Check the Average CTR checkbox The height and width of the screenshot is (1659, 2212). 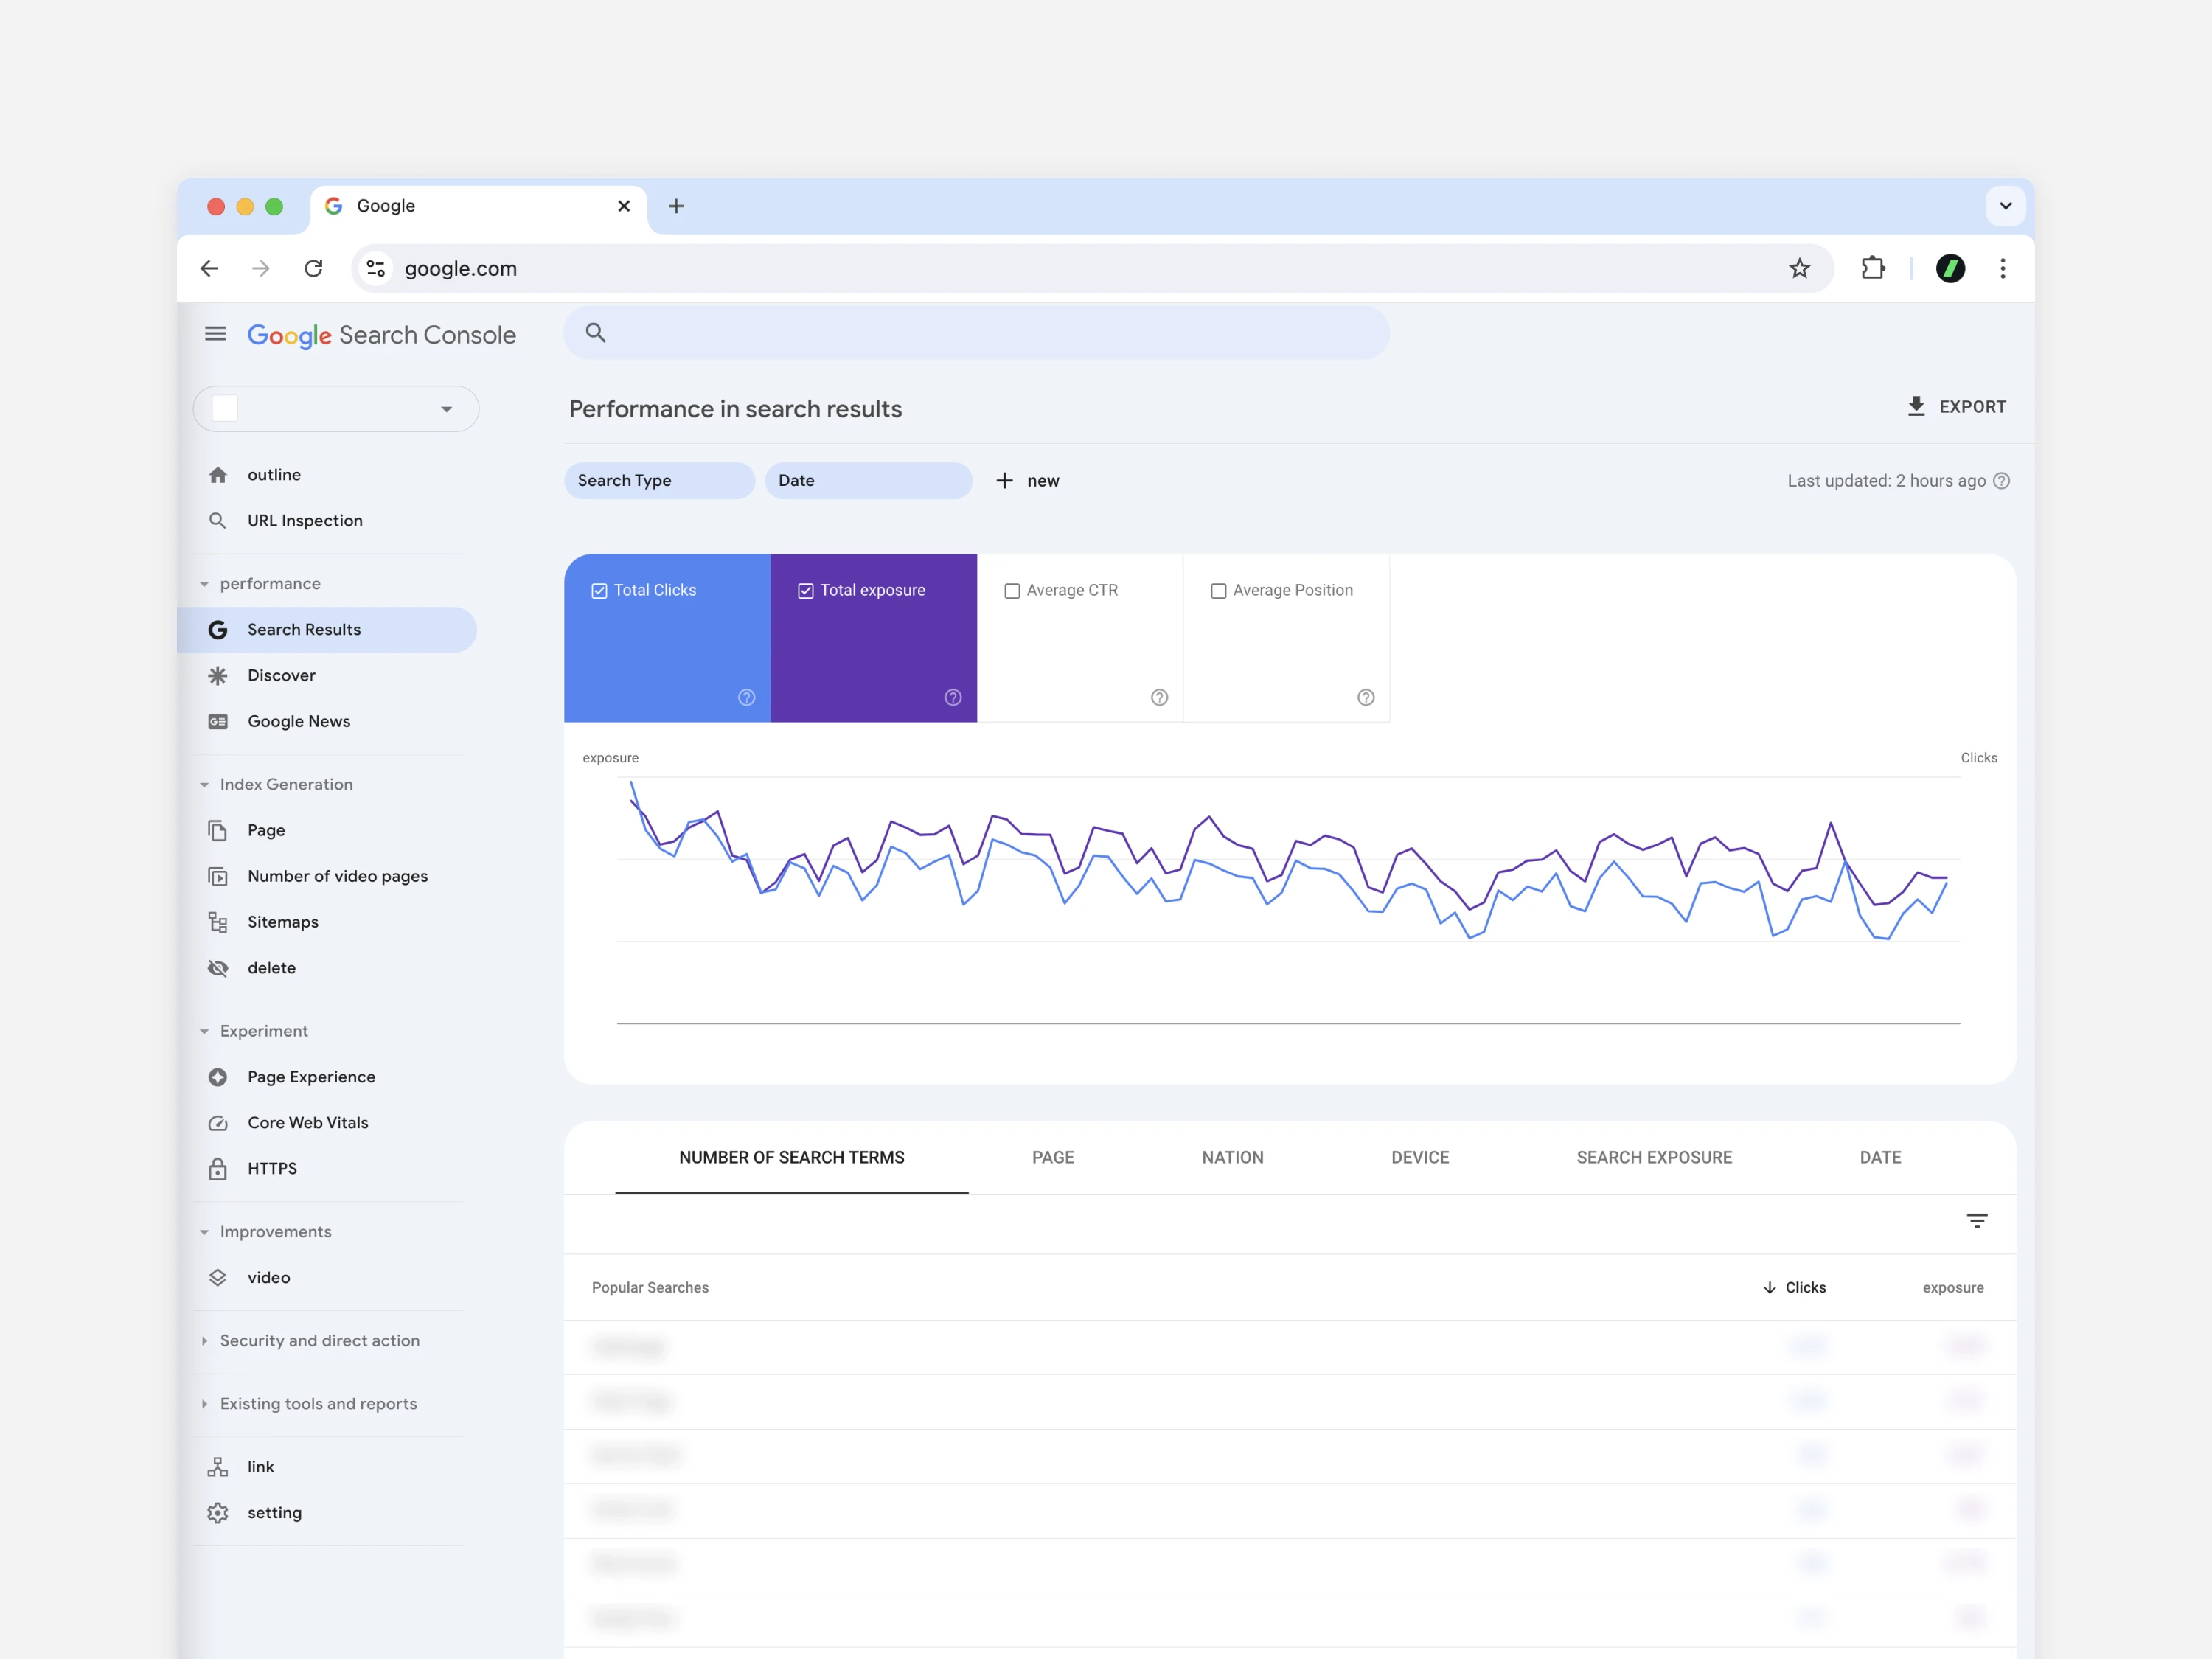click(1012, 591)
